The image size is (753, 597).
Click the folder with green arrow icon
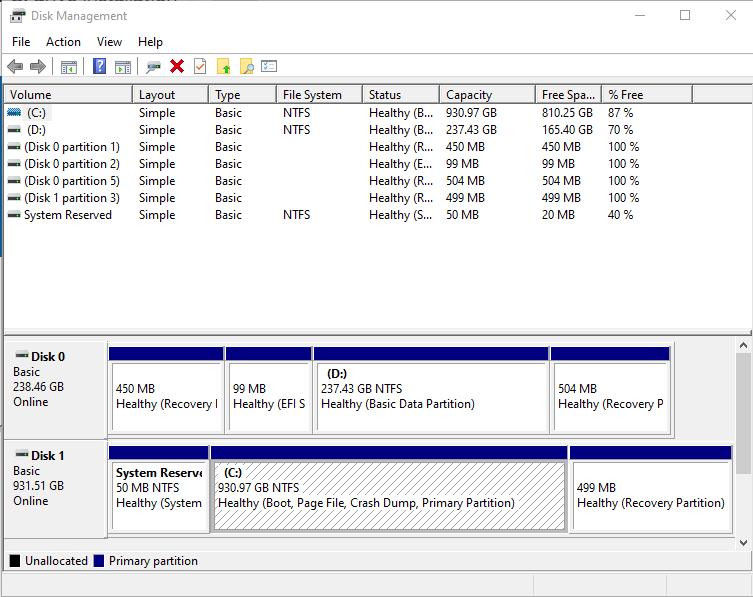tap(223, 66)
